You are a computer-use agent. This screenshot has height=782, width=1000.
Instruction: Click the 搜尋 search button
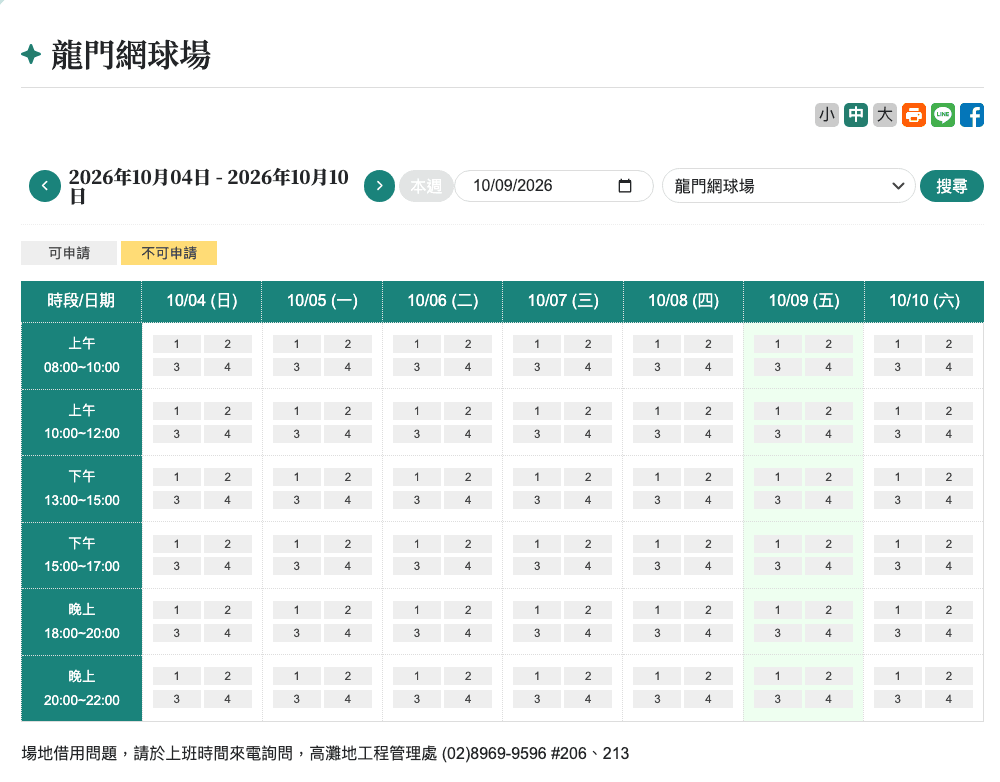[x=952, y=186]
